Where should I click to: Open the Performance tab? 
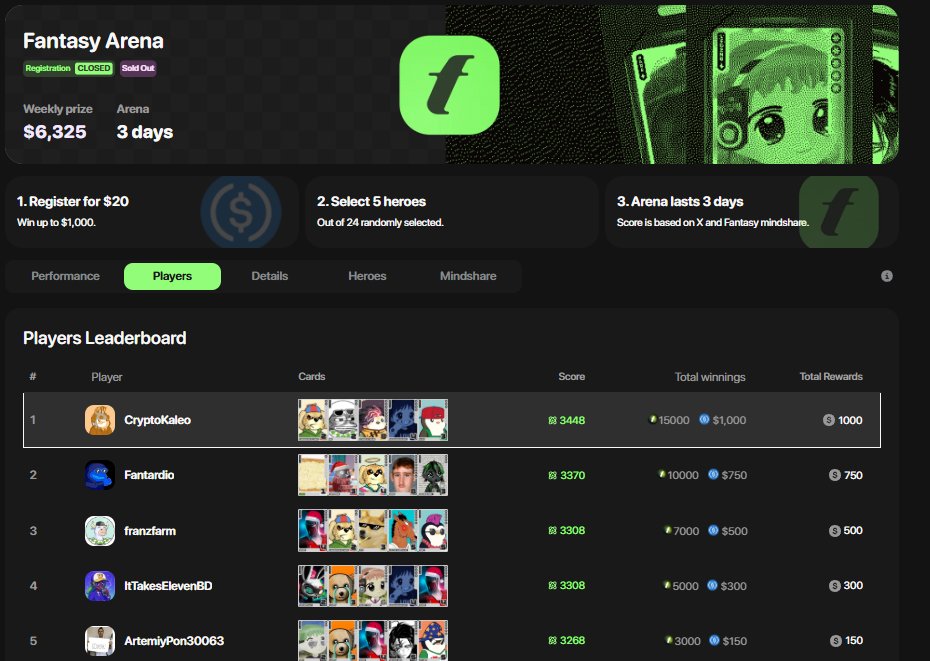pos(65,276)
